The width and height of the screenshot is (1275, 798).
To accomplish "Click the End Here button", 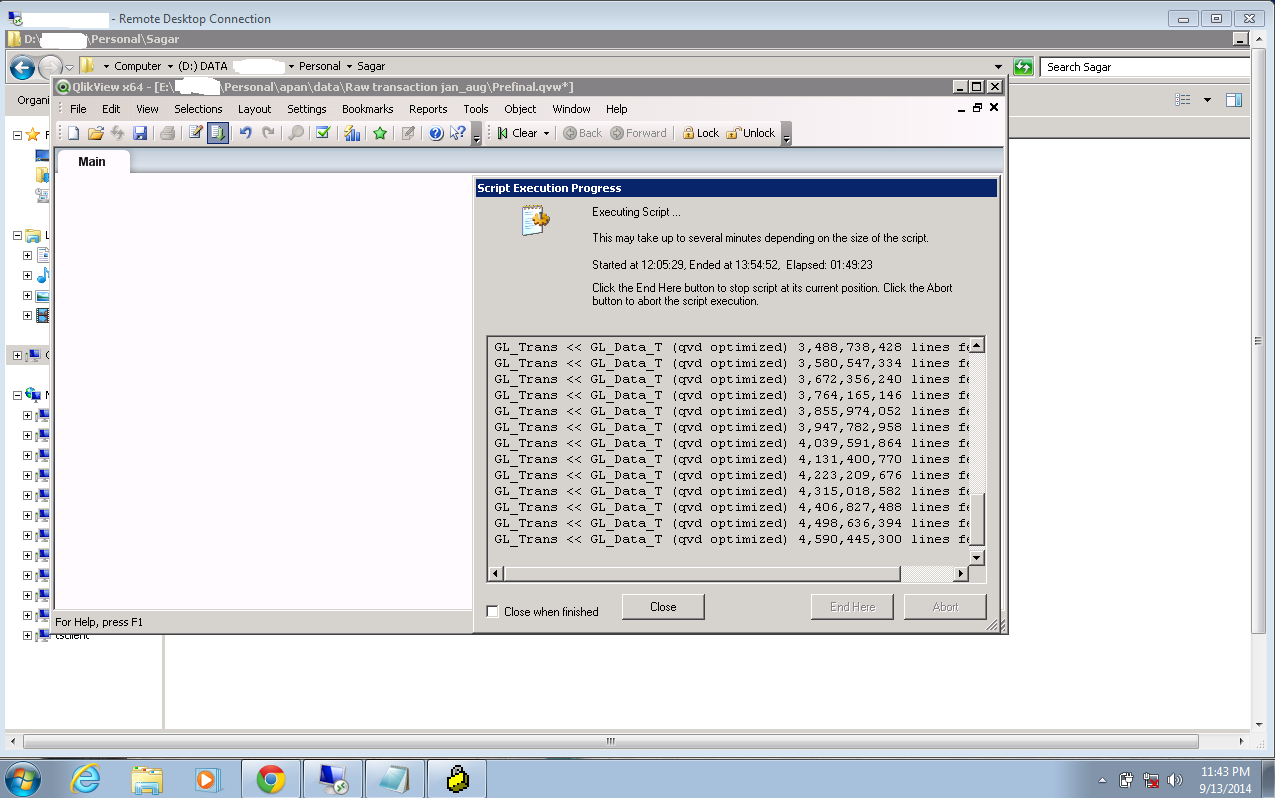I will (852, 607).
